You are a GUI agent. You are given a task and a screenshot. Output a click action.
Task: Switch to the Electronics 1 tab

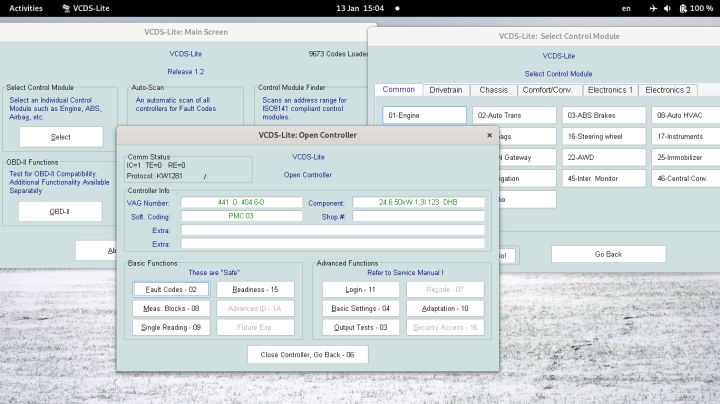coord(610,90)
